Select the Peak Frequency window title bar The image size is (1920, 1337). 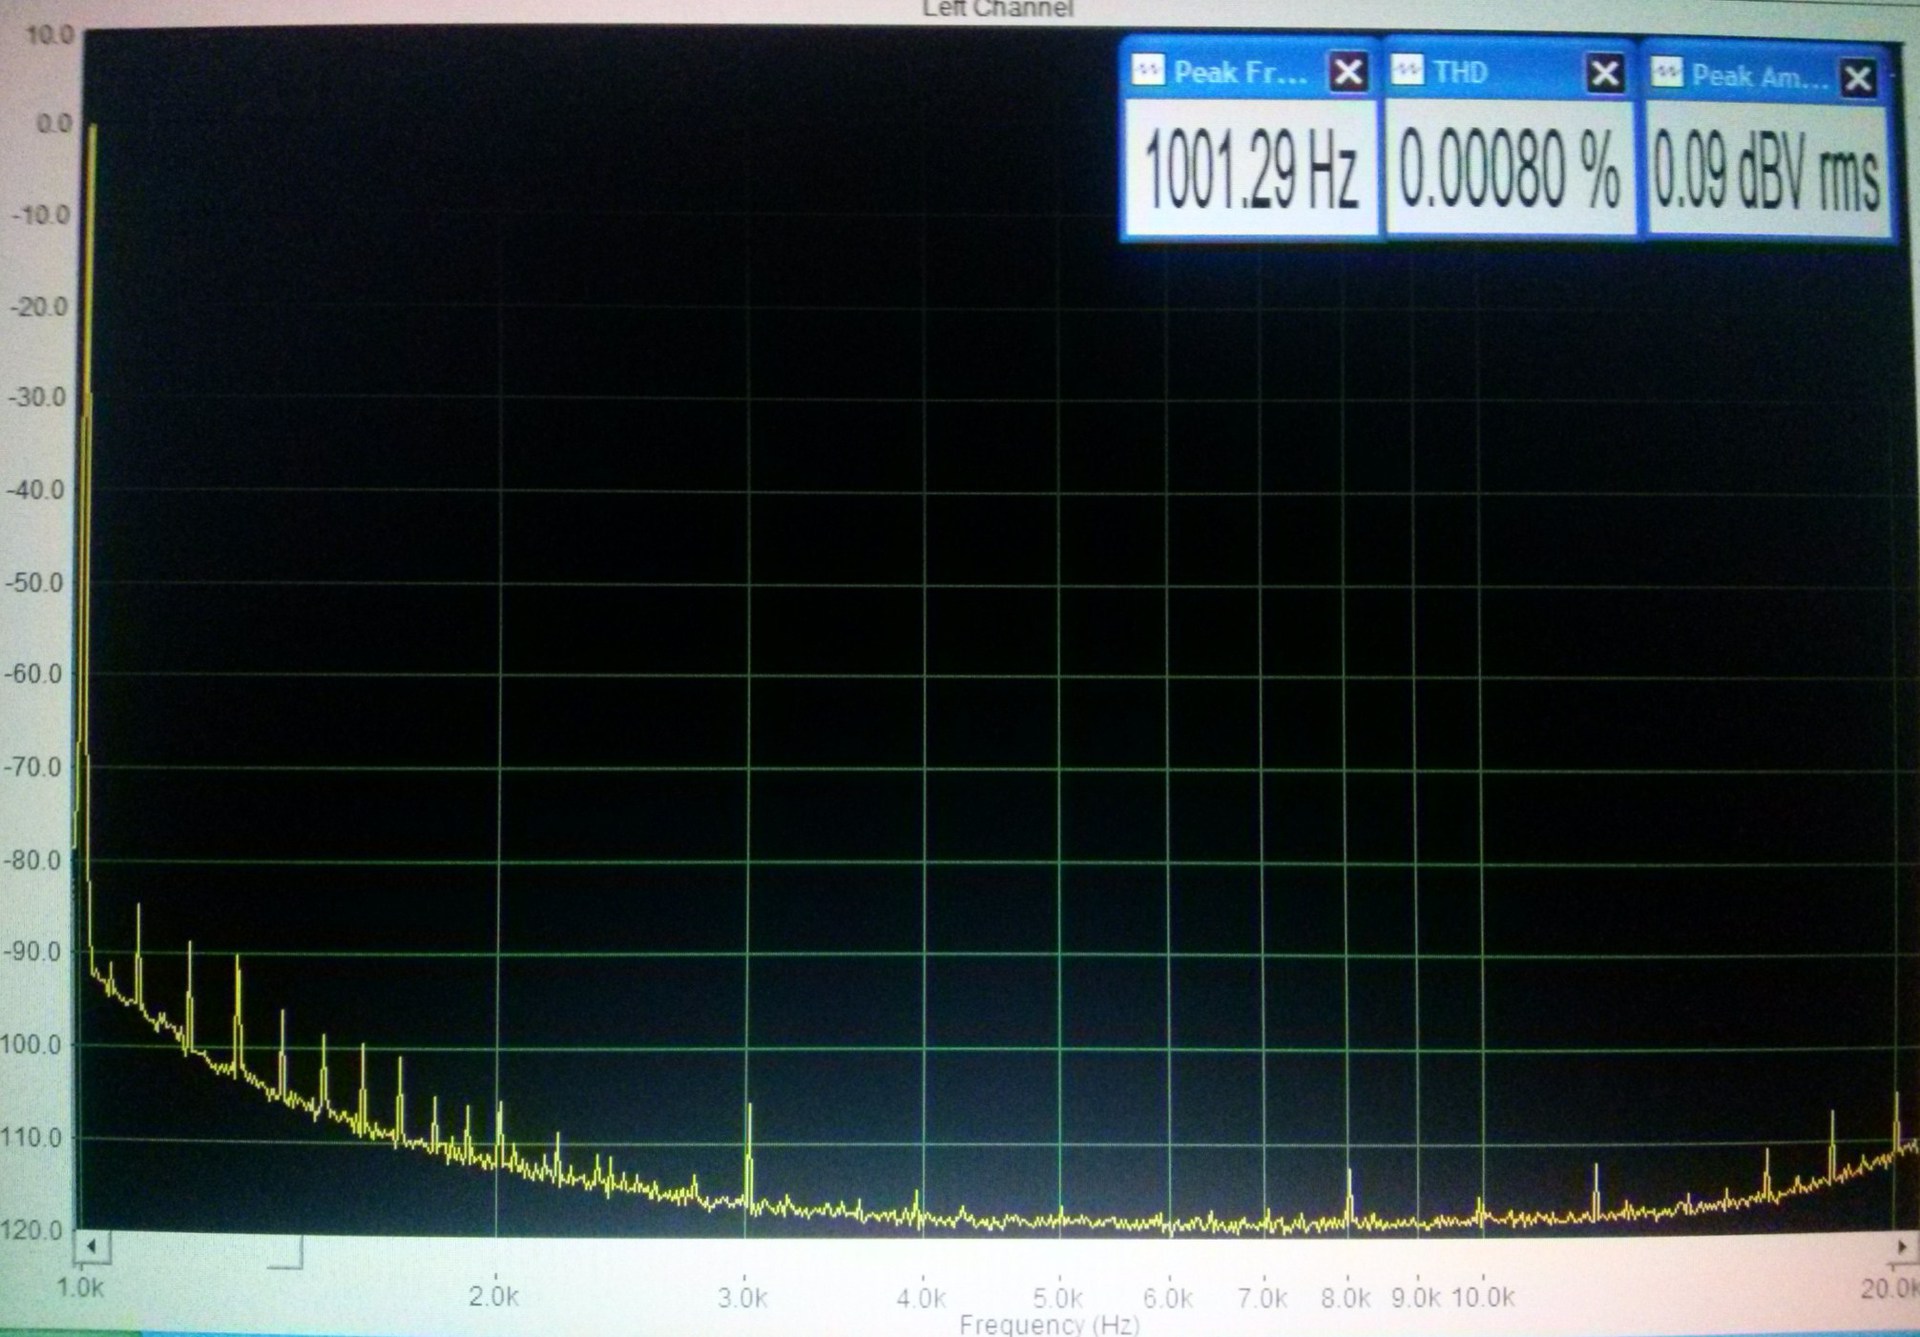(x=1239, y=72)
